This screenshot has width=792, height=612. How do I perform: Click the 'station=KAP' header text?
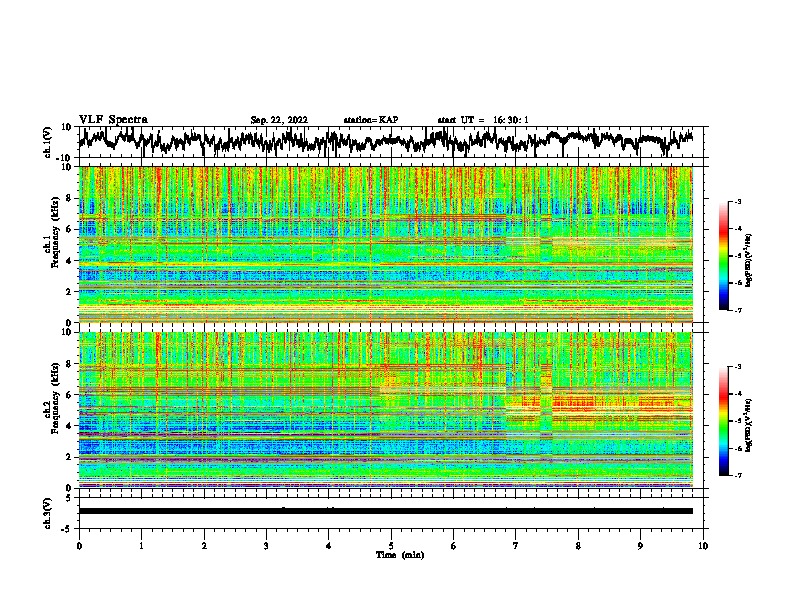point(371,120)
